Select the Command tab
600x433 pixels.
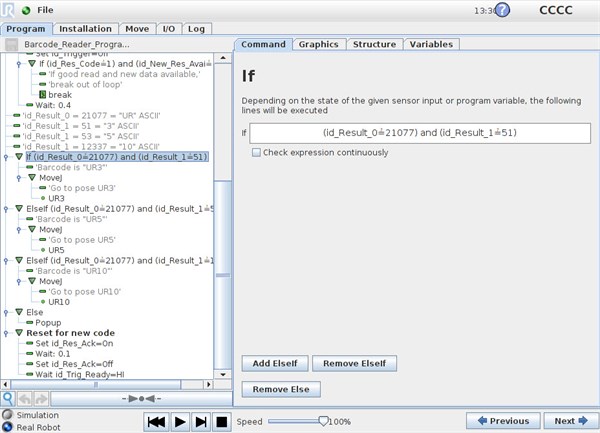pos(263,44)
